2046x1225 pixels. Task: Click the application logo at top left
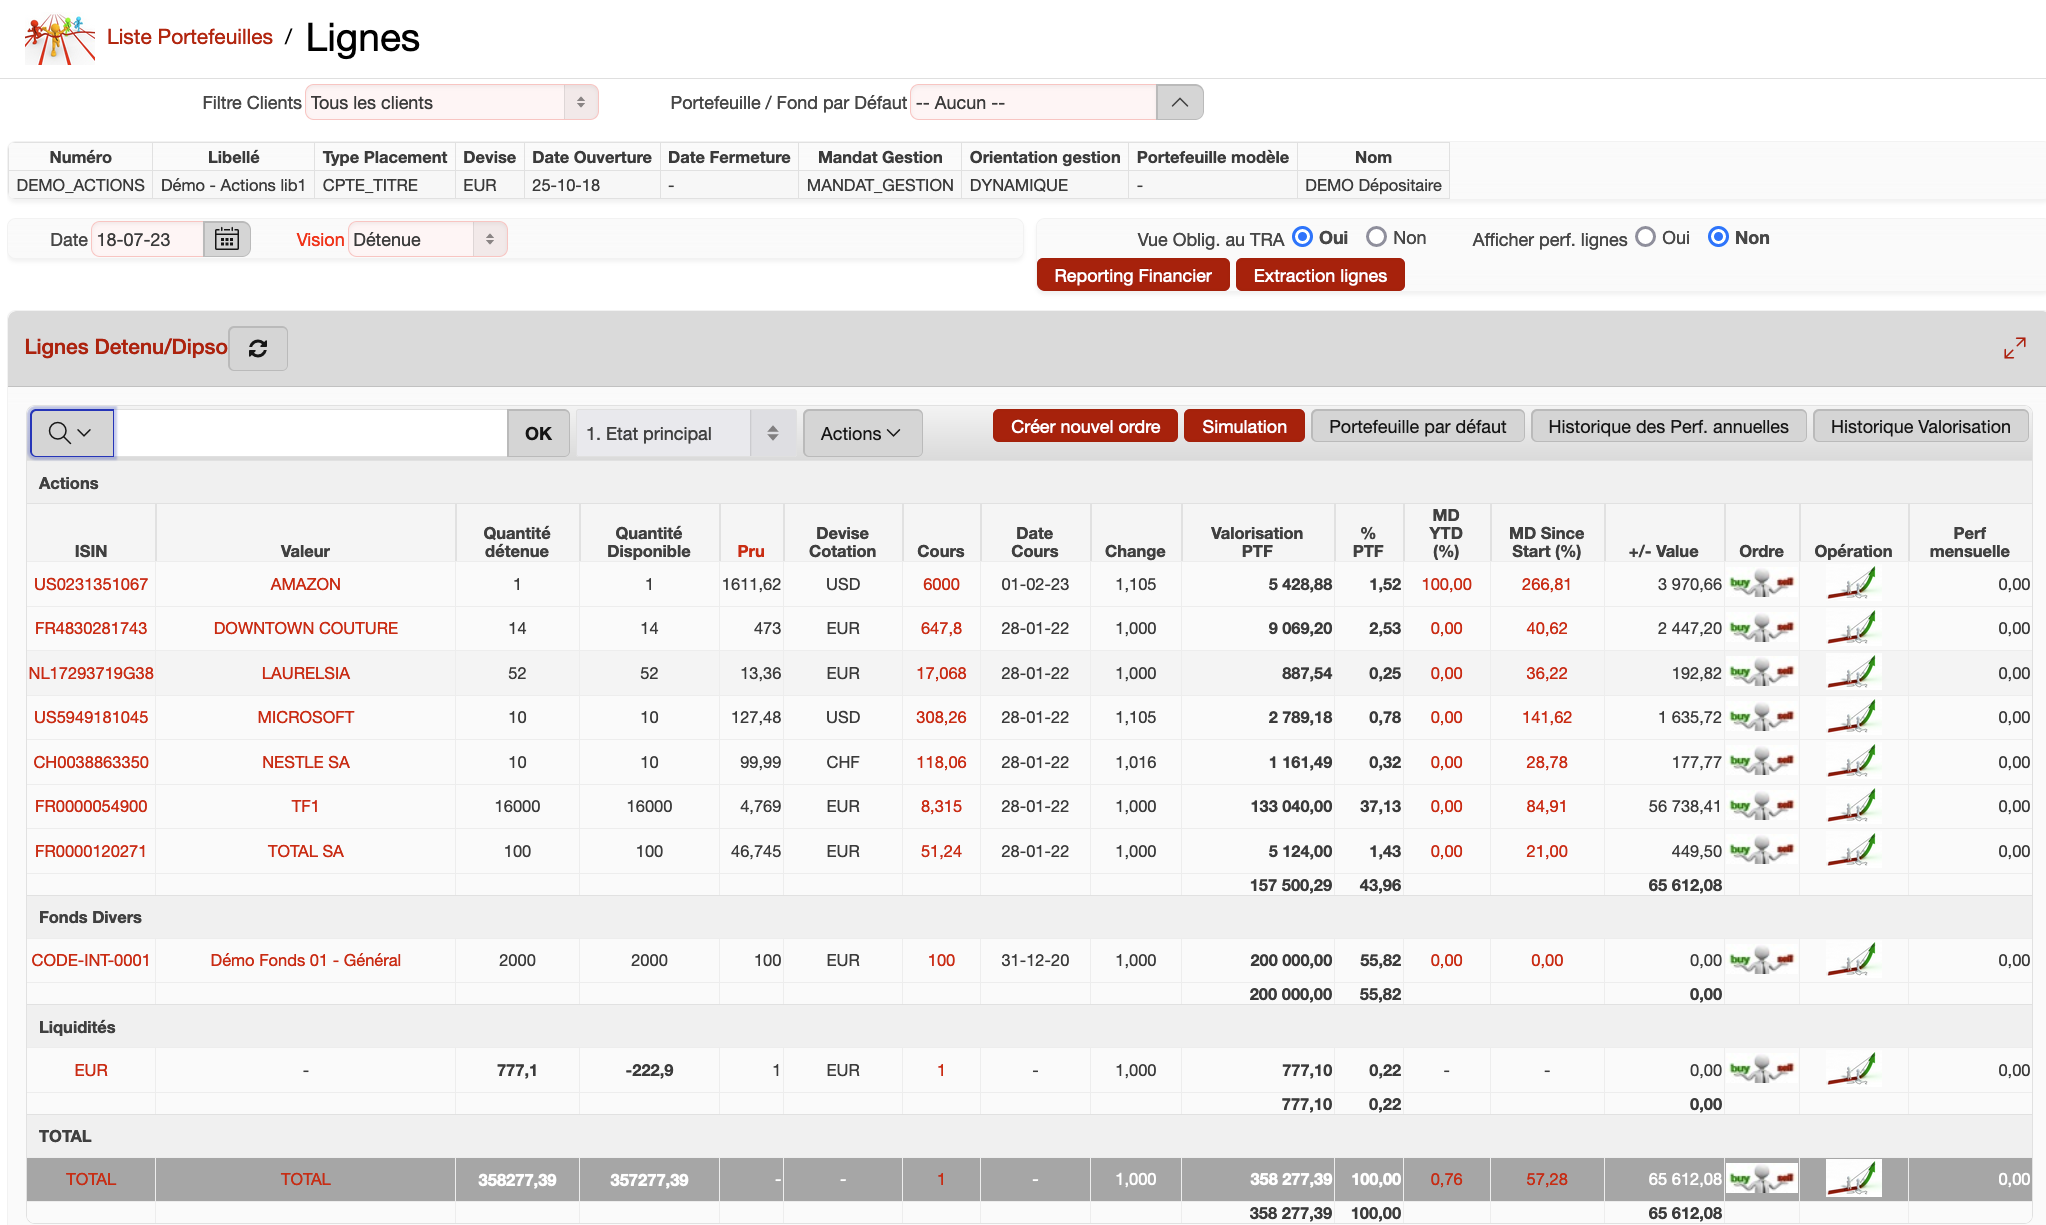pyautogui.click(x=59, y=38)
